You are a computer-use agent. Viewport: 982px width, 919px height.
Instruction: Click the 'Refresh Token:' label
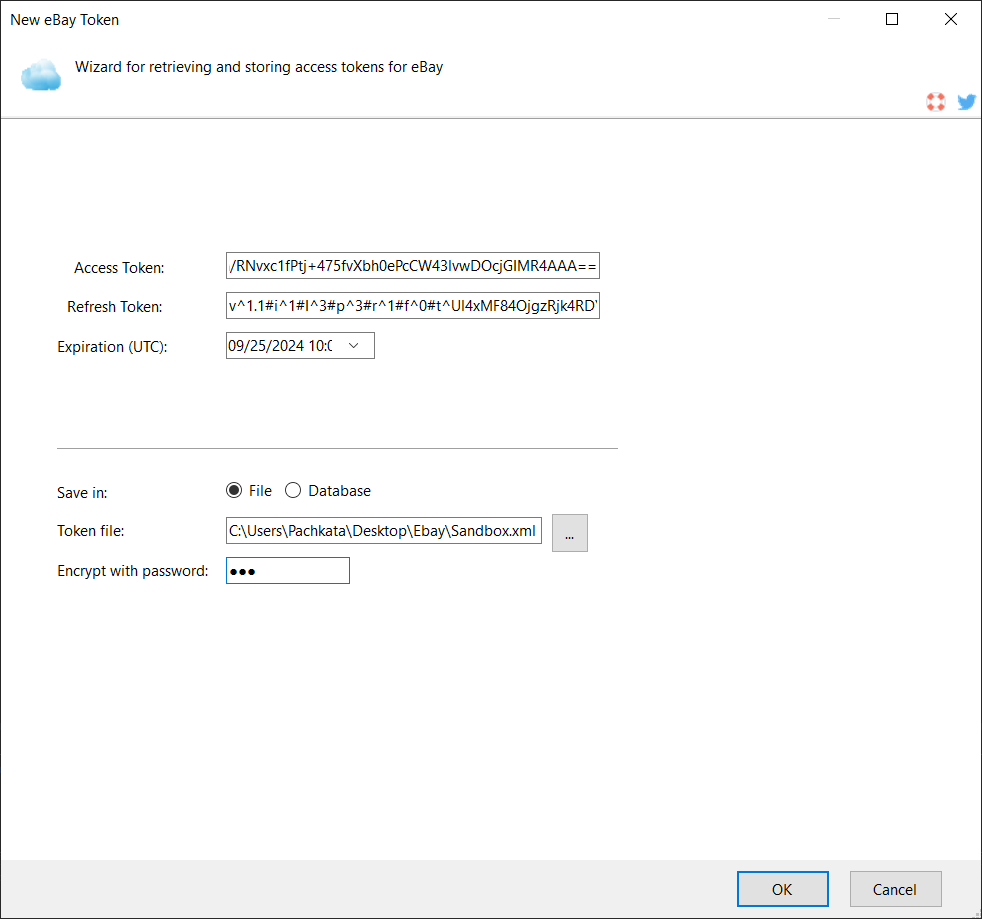pos(115,307)
